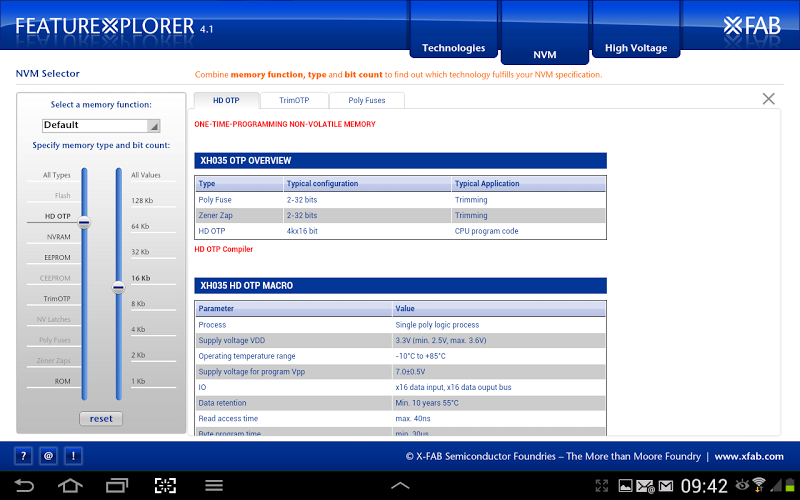Choose ROM memory type
Image resolution: width=800 pixels, height=500 pixels.
[63, 381]
